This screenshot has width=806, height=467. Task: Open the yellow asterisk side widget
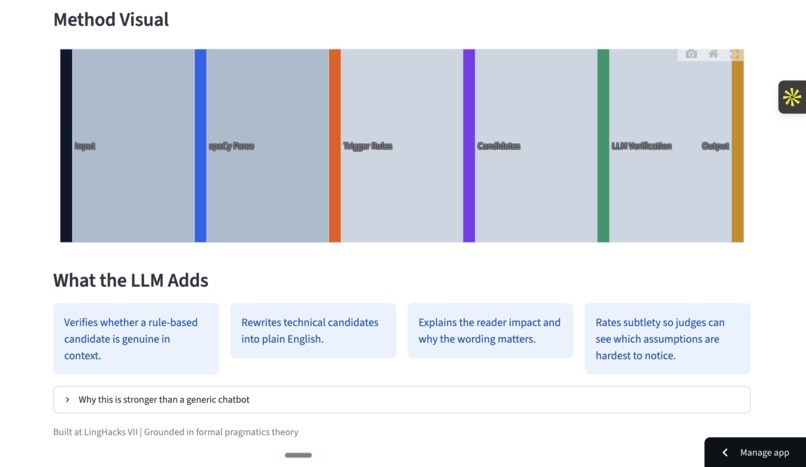792,97
